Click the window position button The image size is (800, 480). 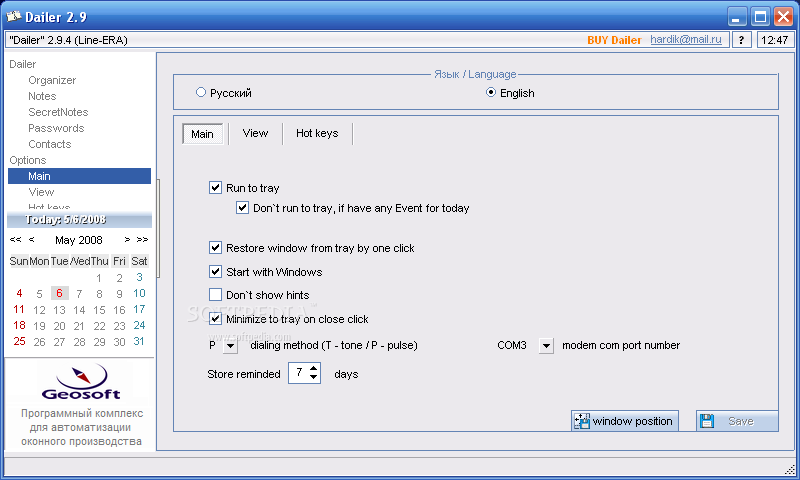pos(625,421)
